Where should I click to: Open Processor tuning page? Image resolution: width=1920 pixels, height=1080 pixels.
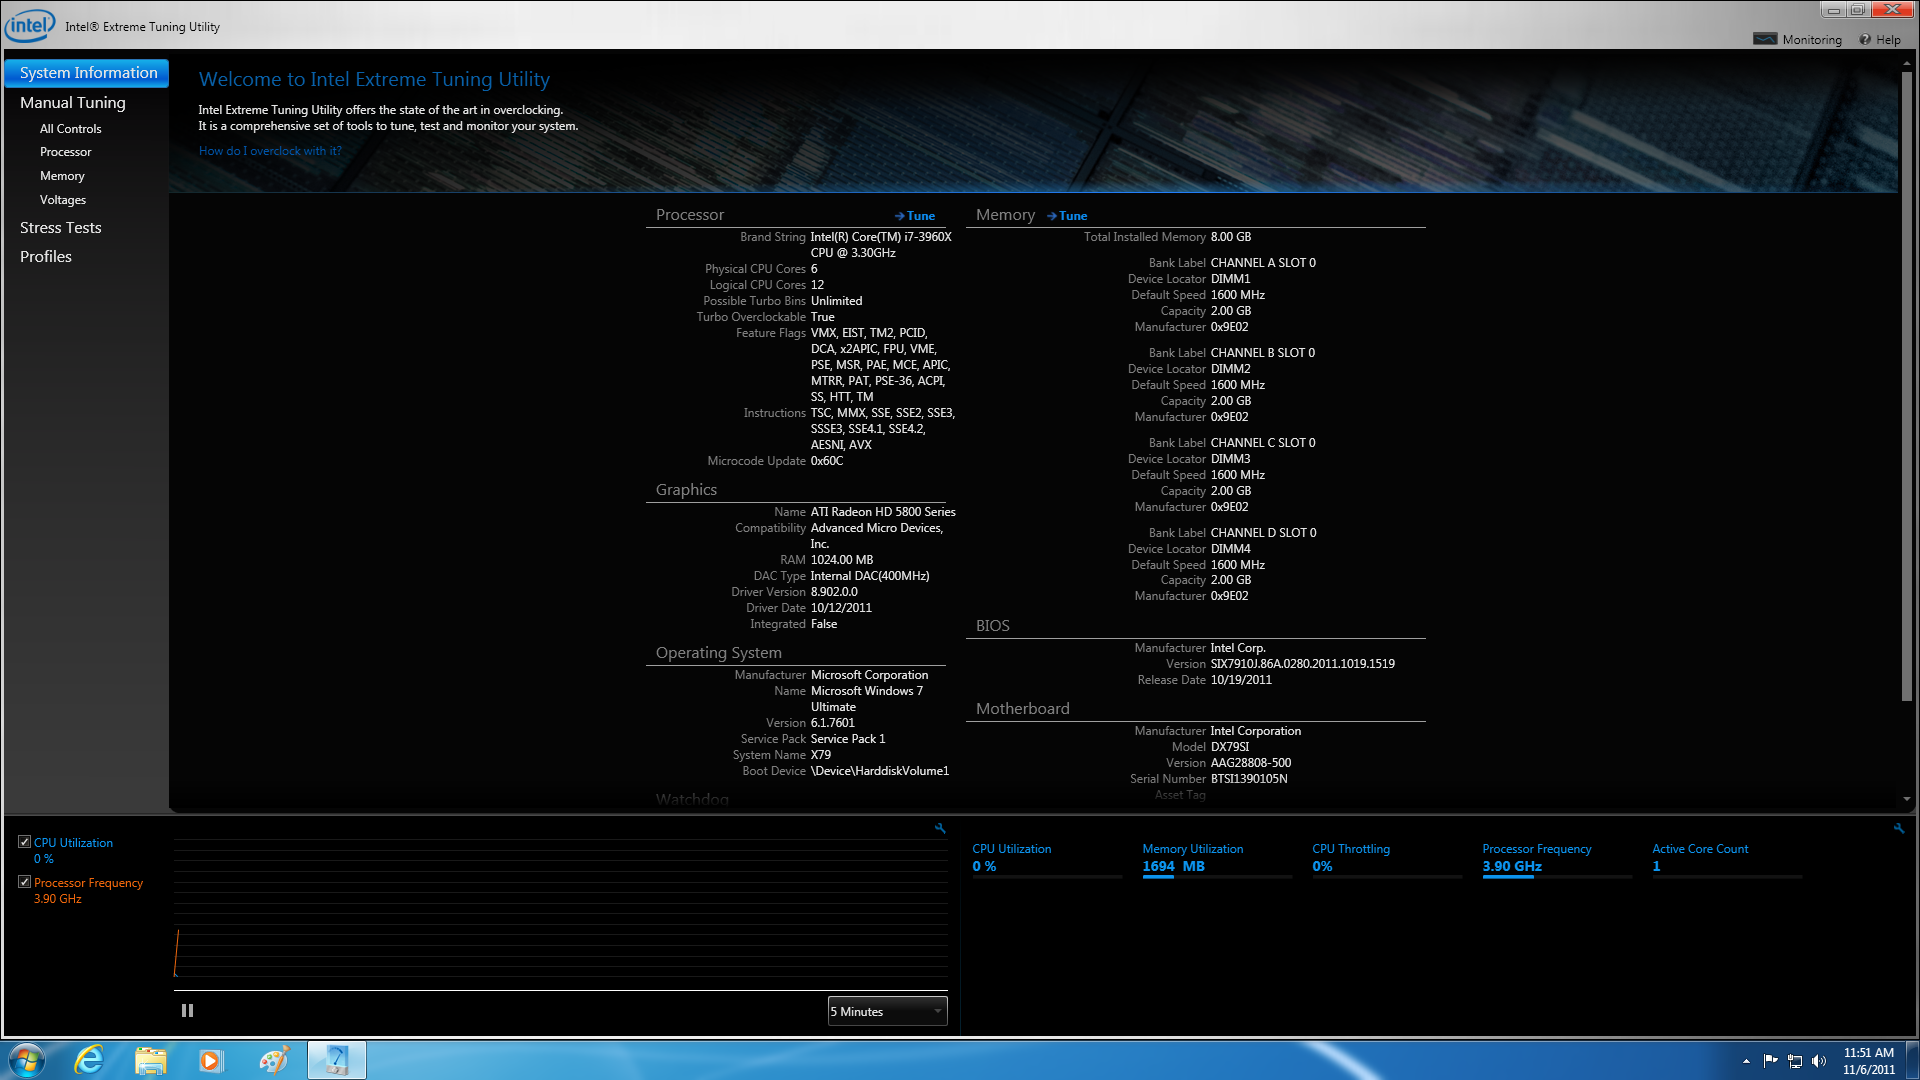[x=65, y=152]
